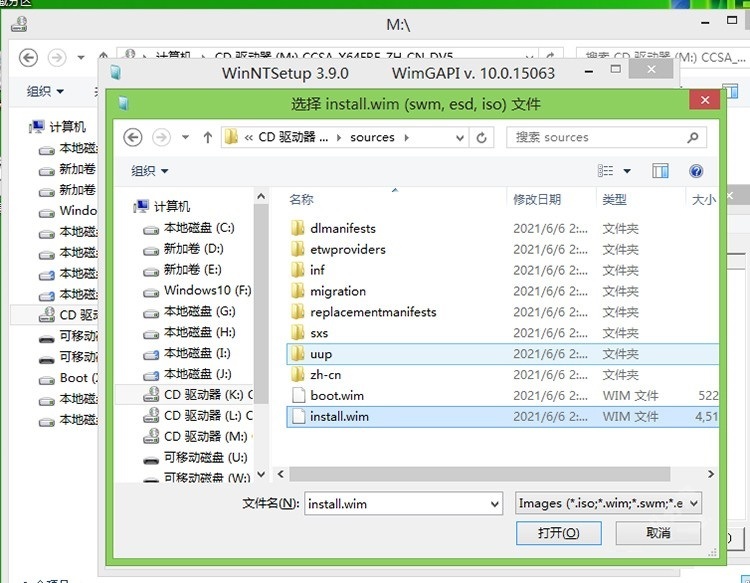Select the dlmanifests folder icon
The height and width of the screenshot is (583, 750).
[x=298, y=228]
